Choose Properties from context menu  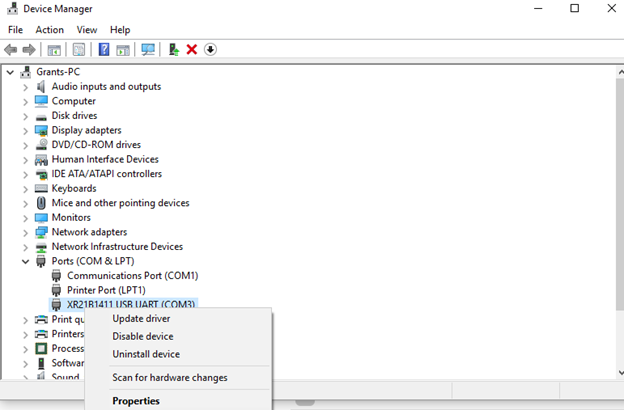click(178, 401)
